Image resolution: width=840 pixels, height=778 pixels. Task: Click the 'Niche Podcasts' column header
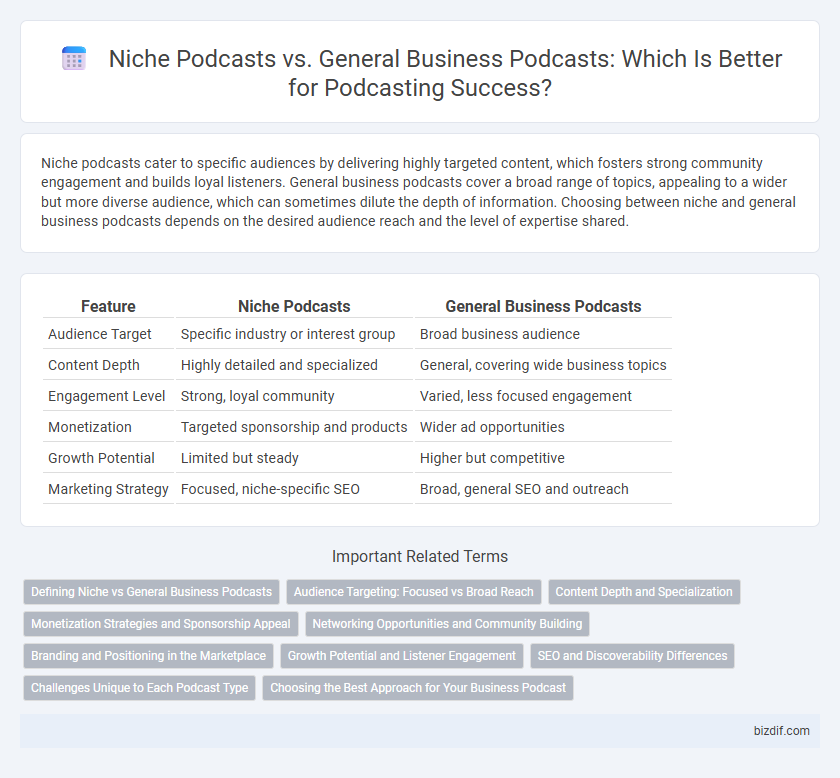[x=294, y=306]
